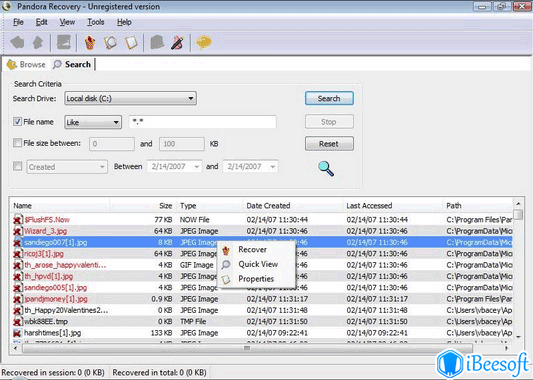Screen dimensions: 533x380
Task: Click Recovered in session status text
Action: 53,373
